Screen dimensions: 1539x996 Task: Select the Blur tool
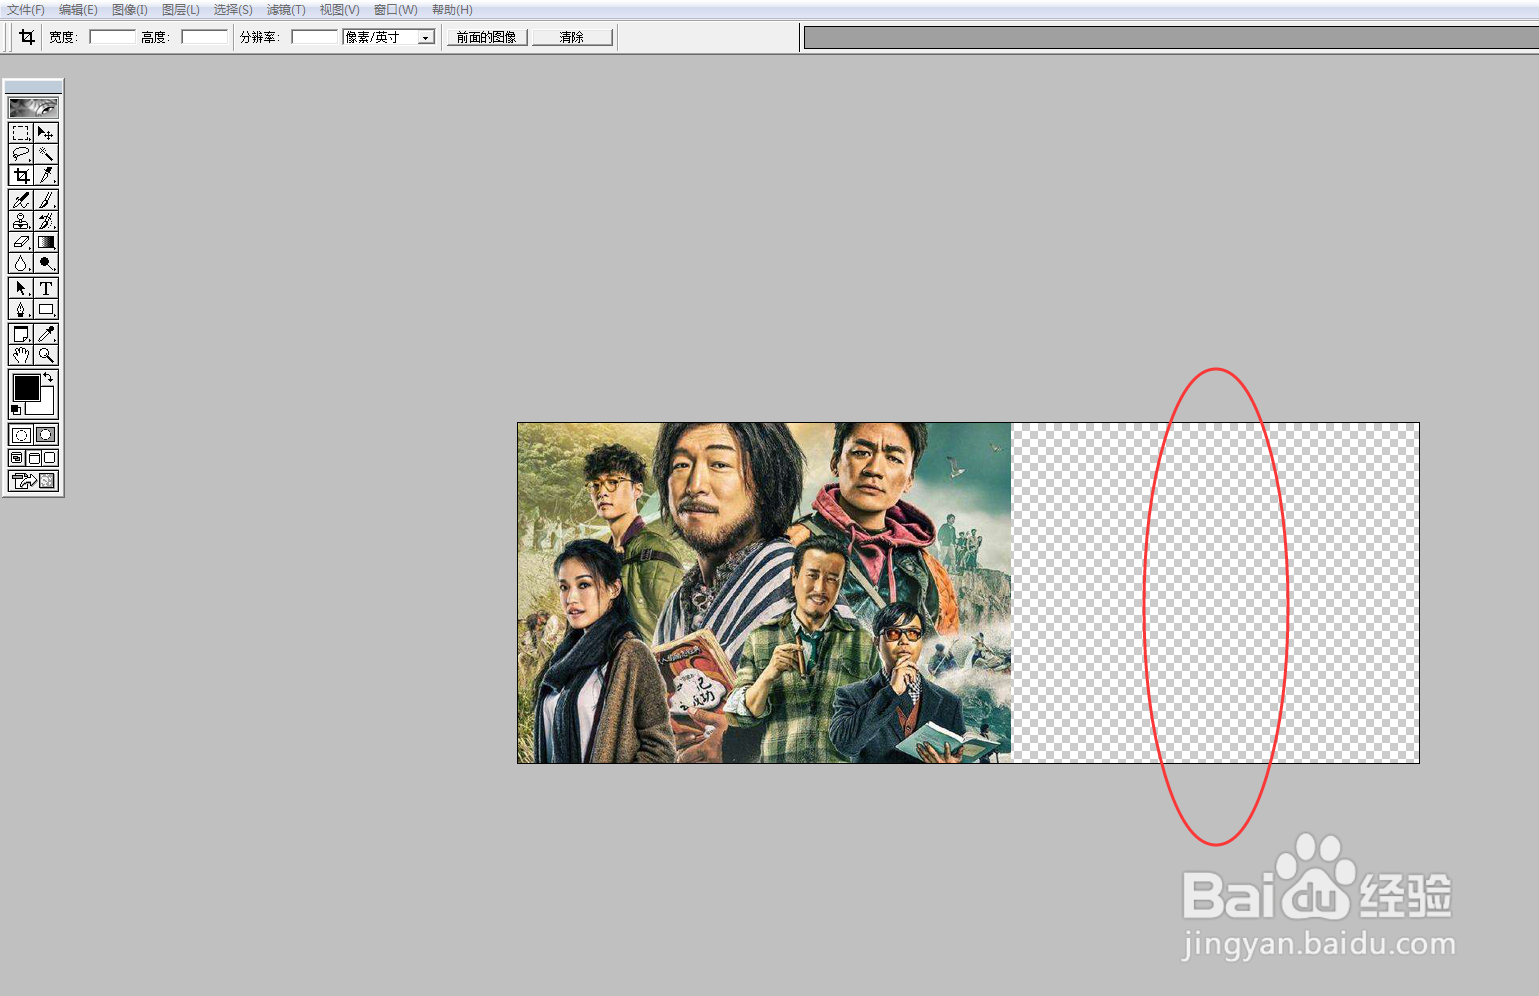[21, 263]
